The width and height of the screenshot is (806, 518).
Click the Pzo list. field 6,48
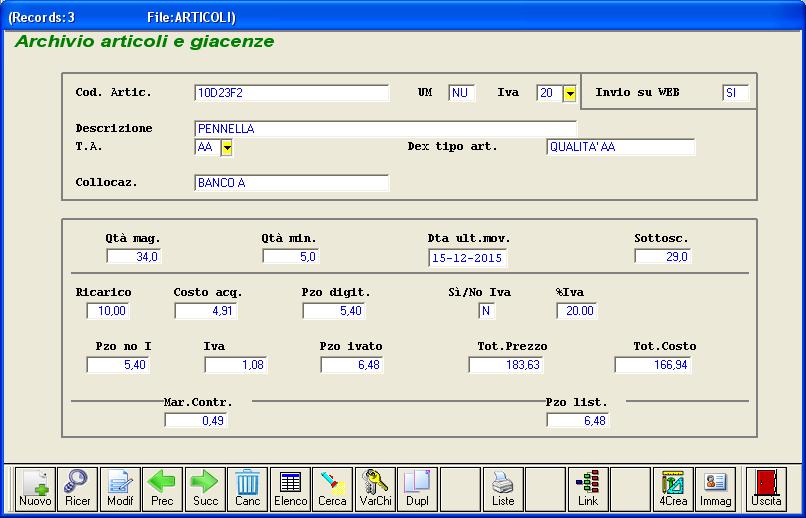coord(578,420)
